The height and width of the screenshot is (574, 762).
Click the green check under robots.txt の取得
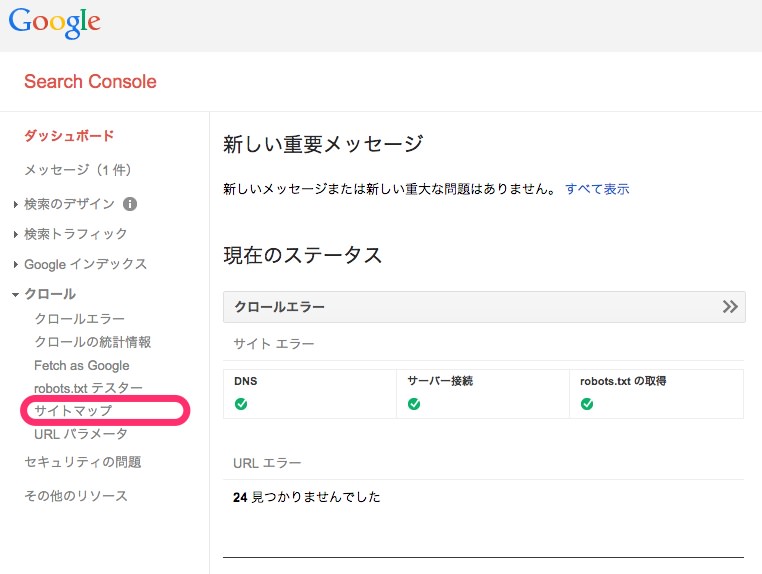click(x=587, y=404)
